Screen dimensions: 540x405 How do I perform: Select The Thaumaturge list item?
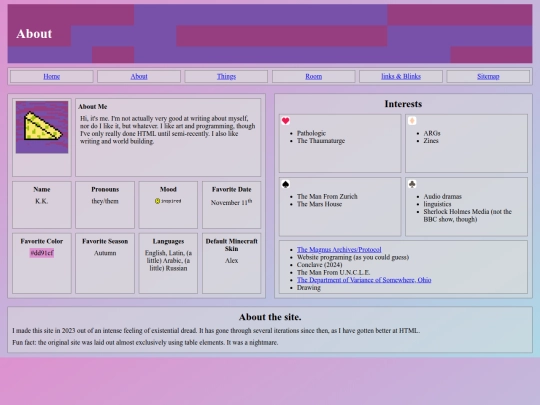(x=321, y=141)
